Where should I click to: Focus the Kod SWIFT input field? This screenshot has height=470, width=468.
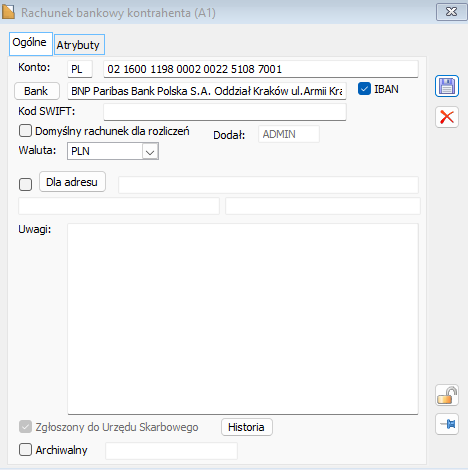point(225,112)
